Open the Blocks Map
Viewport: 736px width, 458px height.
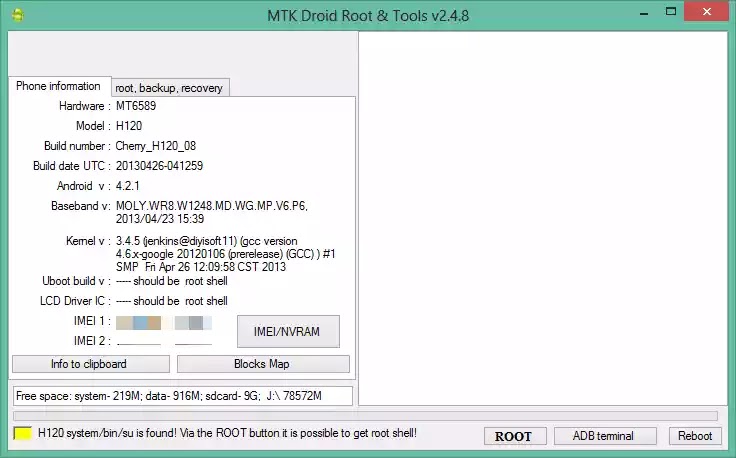(x=263, y=364)
